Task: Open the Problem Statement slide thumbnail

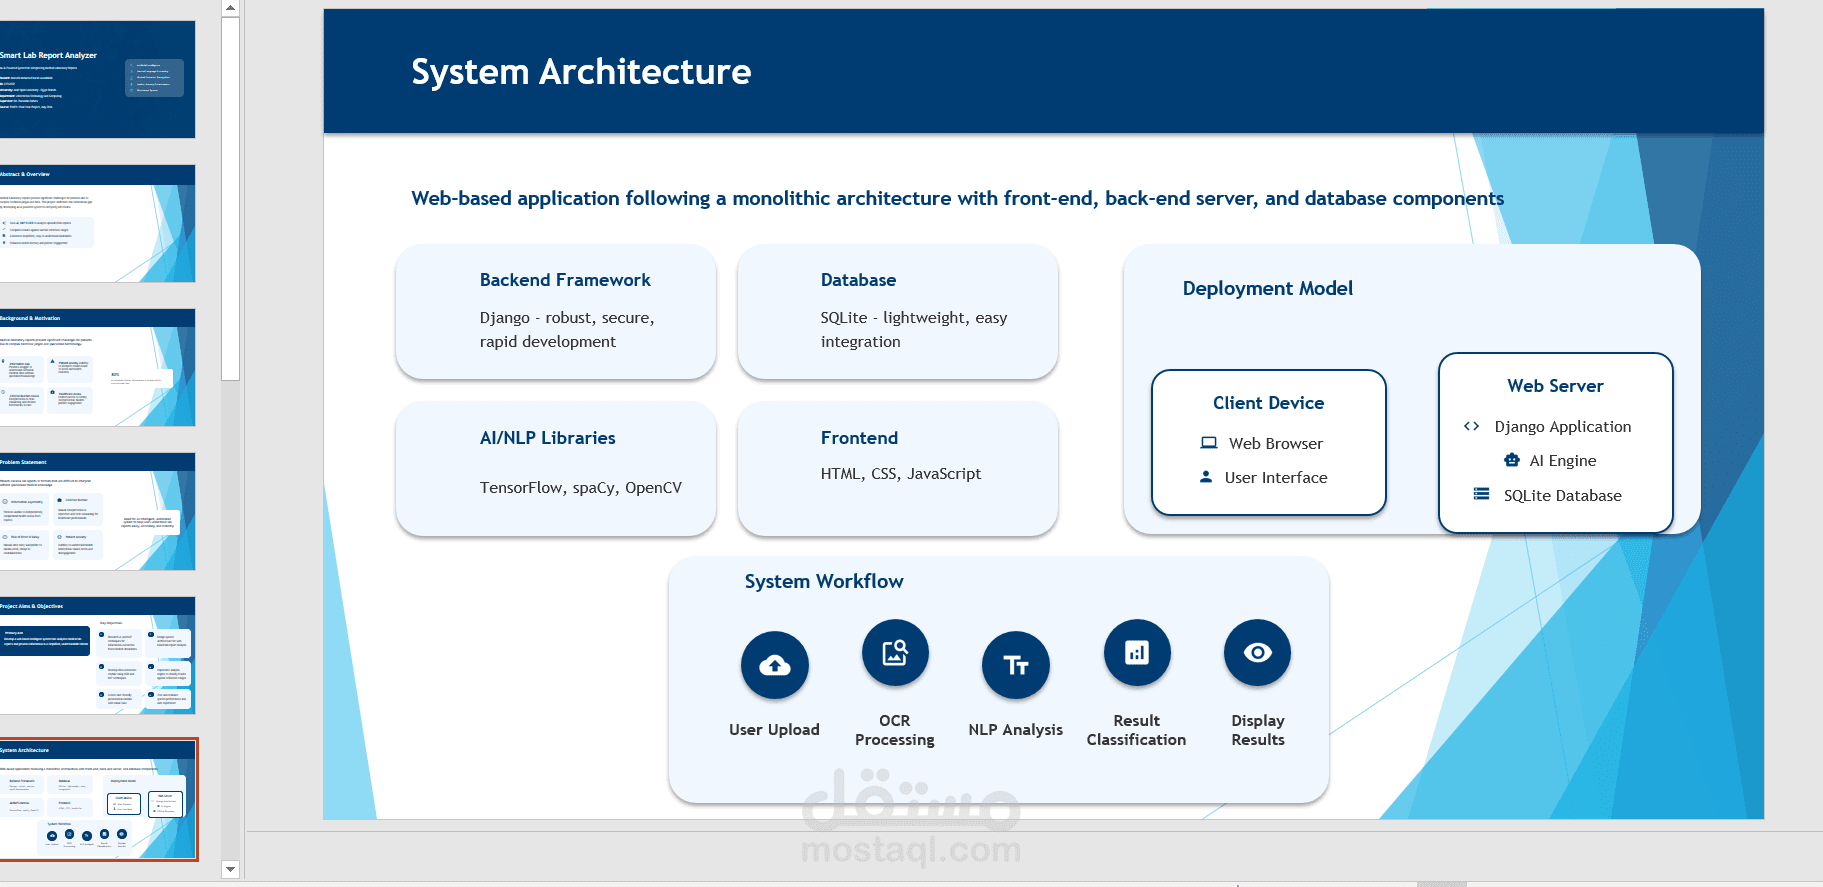Action: pos(97,511)
